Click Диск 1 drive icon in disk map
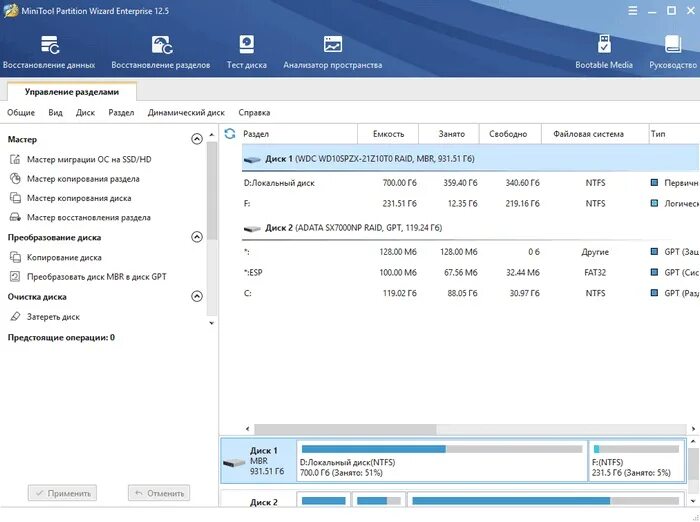Viewport: 700px width, 522px height. (234, 462)
